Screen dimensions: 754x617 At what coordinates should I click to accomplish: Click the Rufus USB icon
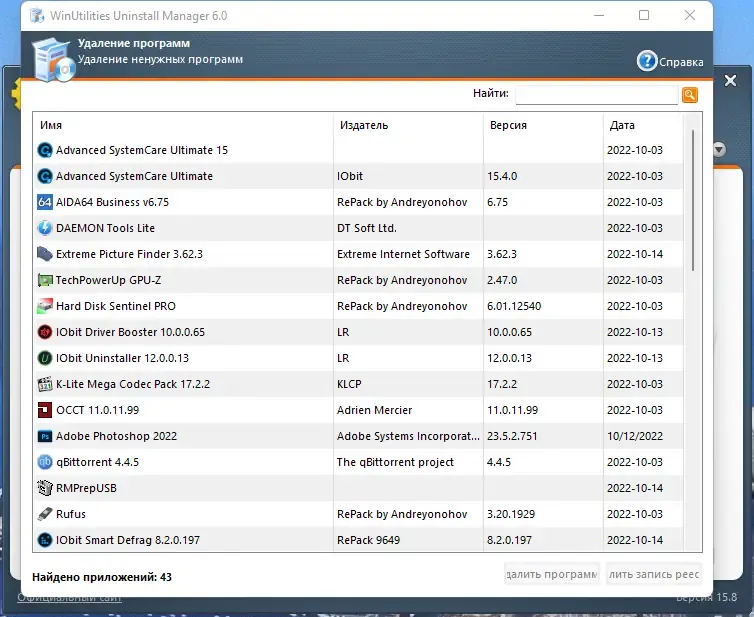point(45,514)
